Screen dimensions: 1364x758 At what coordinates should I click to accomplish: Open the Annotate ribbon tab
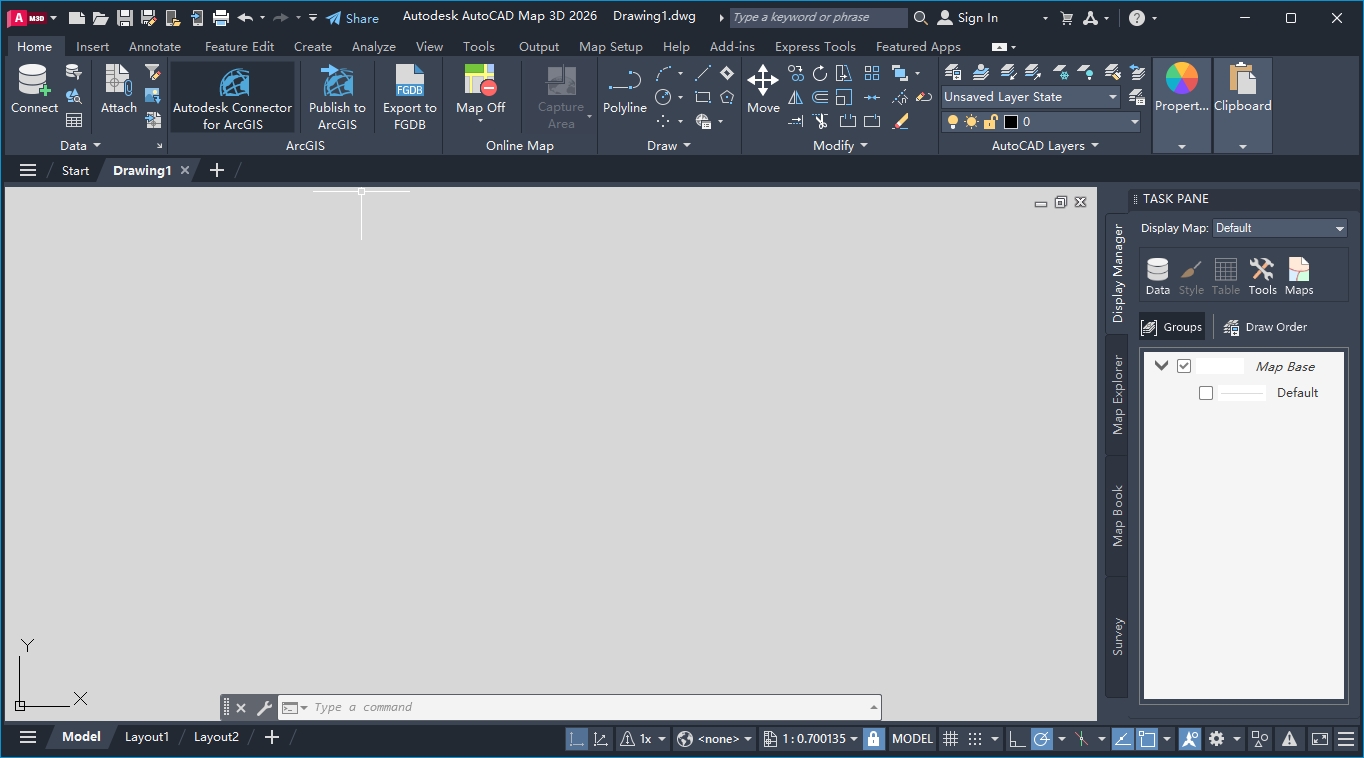[155, 46]
